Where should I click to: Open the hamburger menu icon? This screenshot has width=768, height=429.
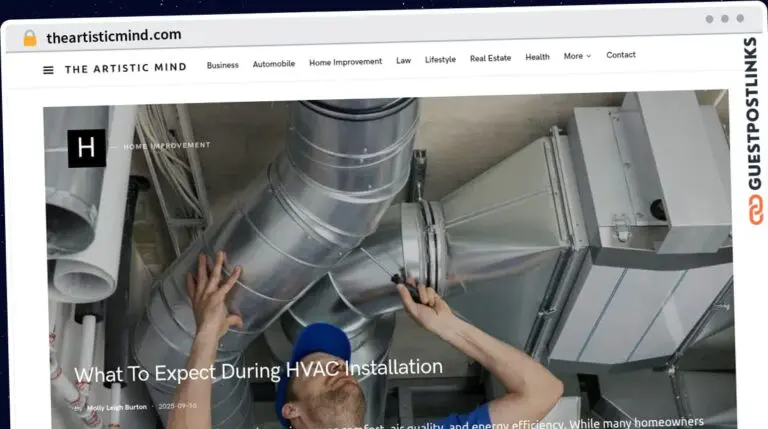tap(48, 70)
